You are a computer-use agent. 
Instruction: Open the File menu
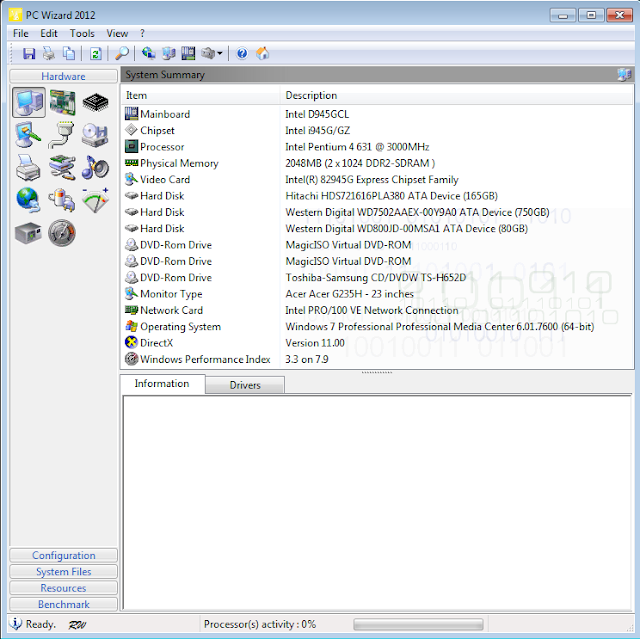tap(21, 33)
